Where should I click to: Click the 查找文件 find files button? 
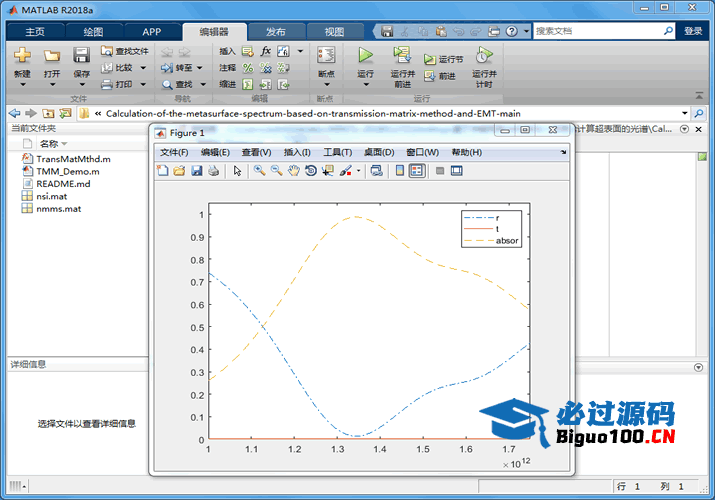pyautogui.click(x=125, y=51)
